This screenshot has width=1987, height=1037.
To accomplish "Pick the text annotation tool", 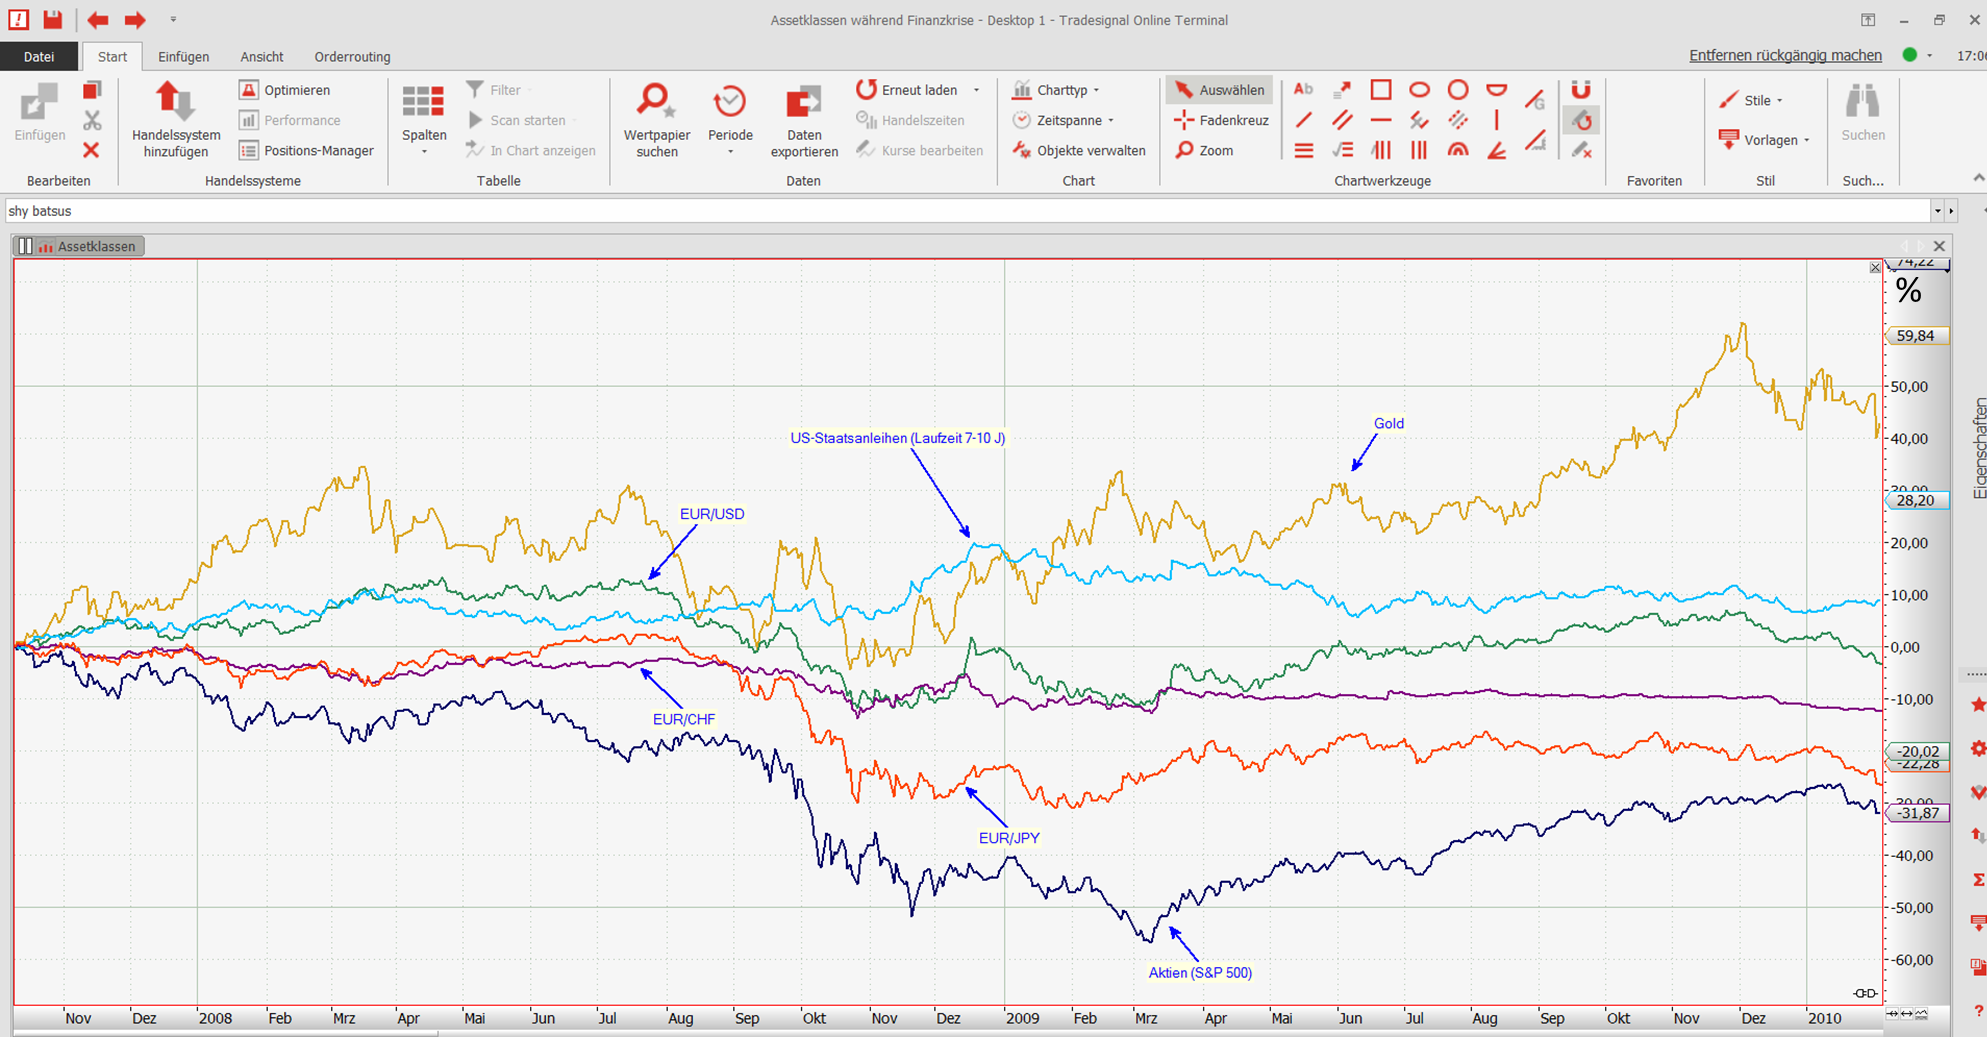I will [x=1303, y=90].
